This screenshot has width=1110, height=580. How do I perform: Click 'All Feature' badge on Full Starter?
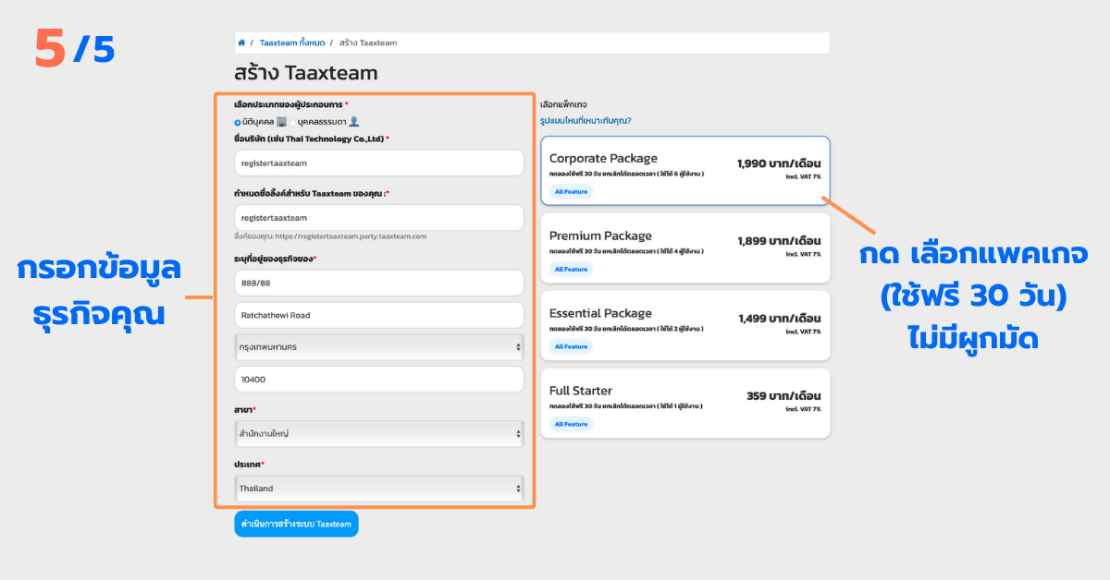click(571, 424)
